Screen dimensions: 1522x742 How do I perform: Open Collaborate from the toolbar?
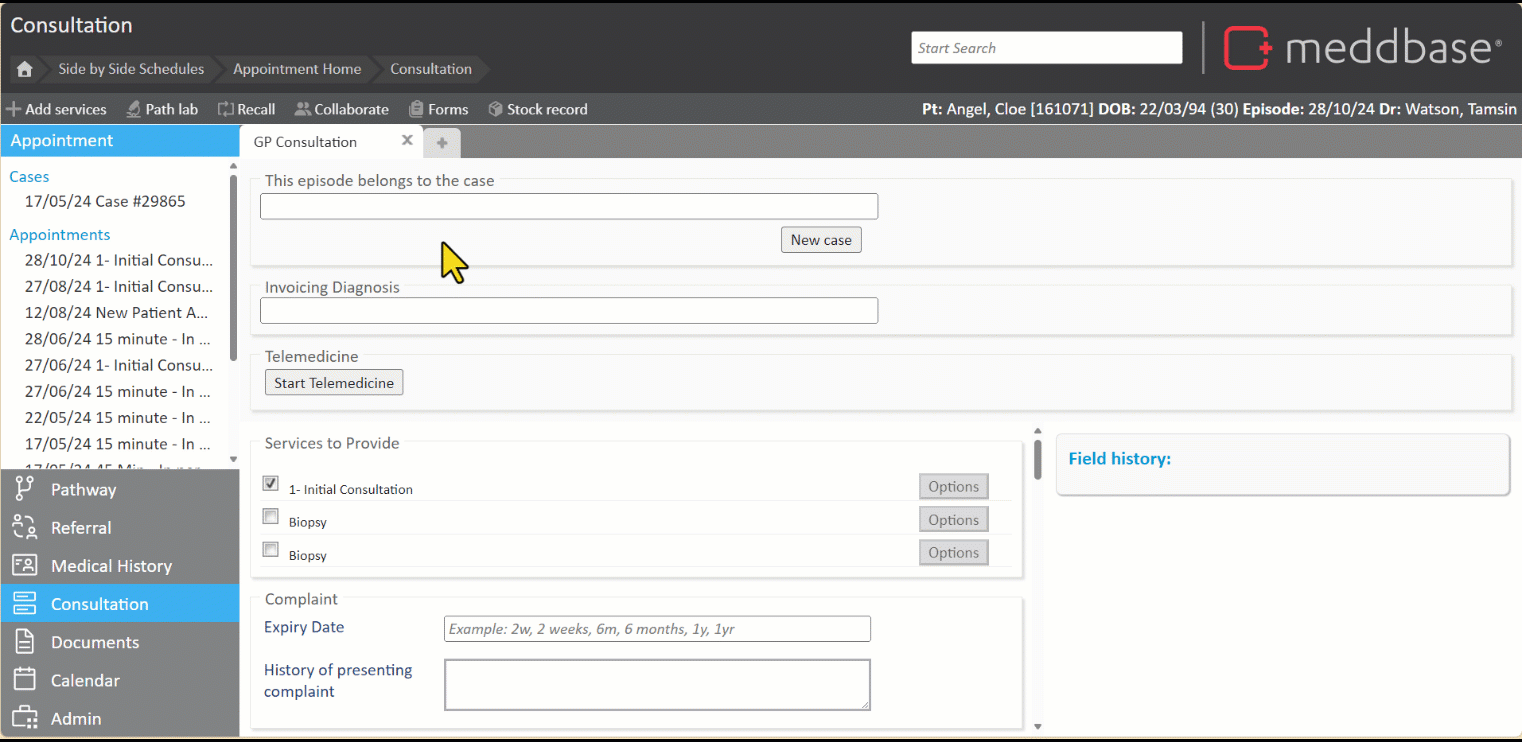pyautogui.click(x=341, y=109)
